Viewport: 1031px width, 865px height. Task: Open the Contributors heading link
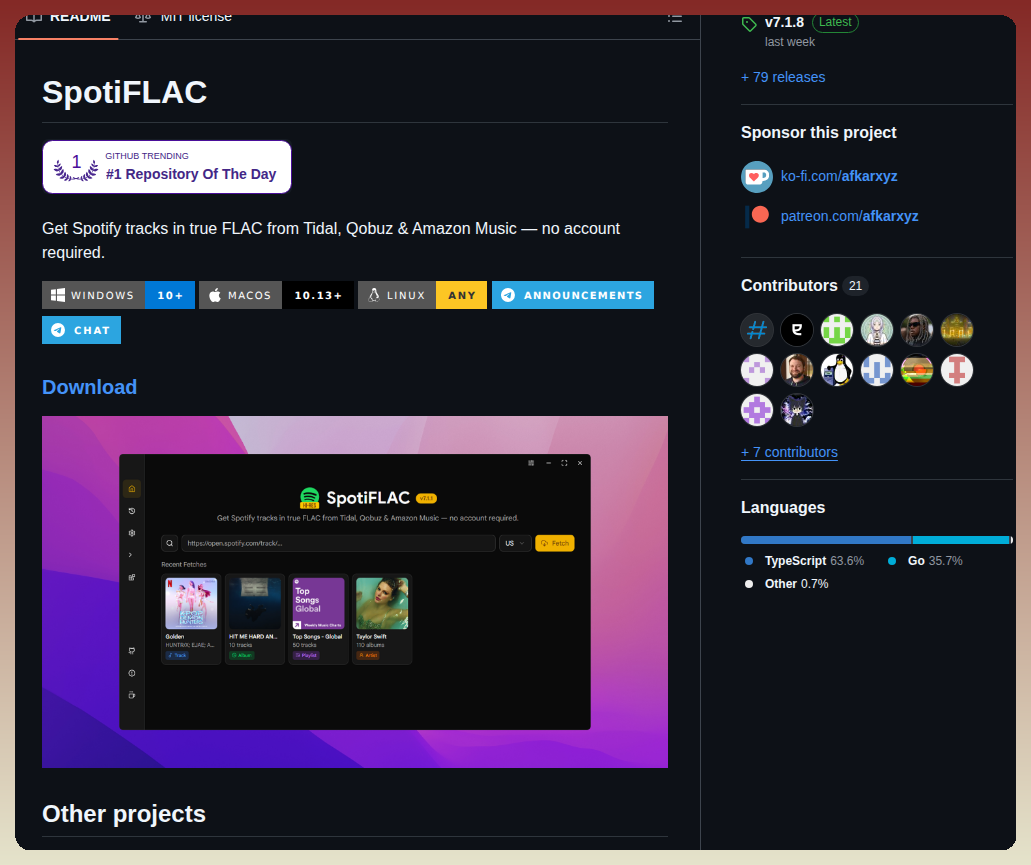(x=789, y=285)
